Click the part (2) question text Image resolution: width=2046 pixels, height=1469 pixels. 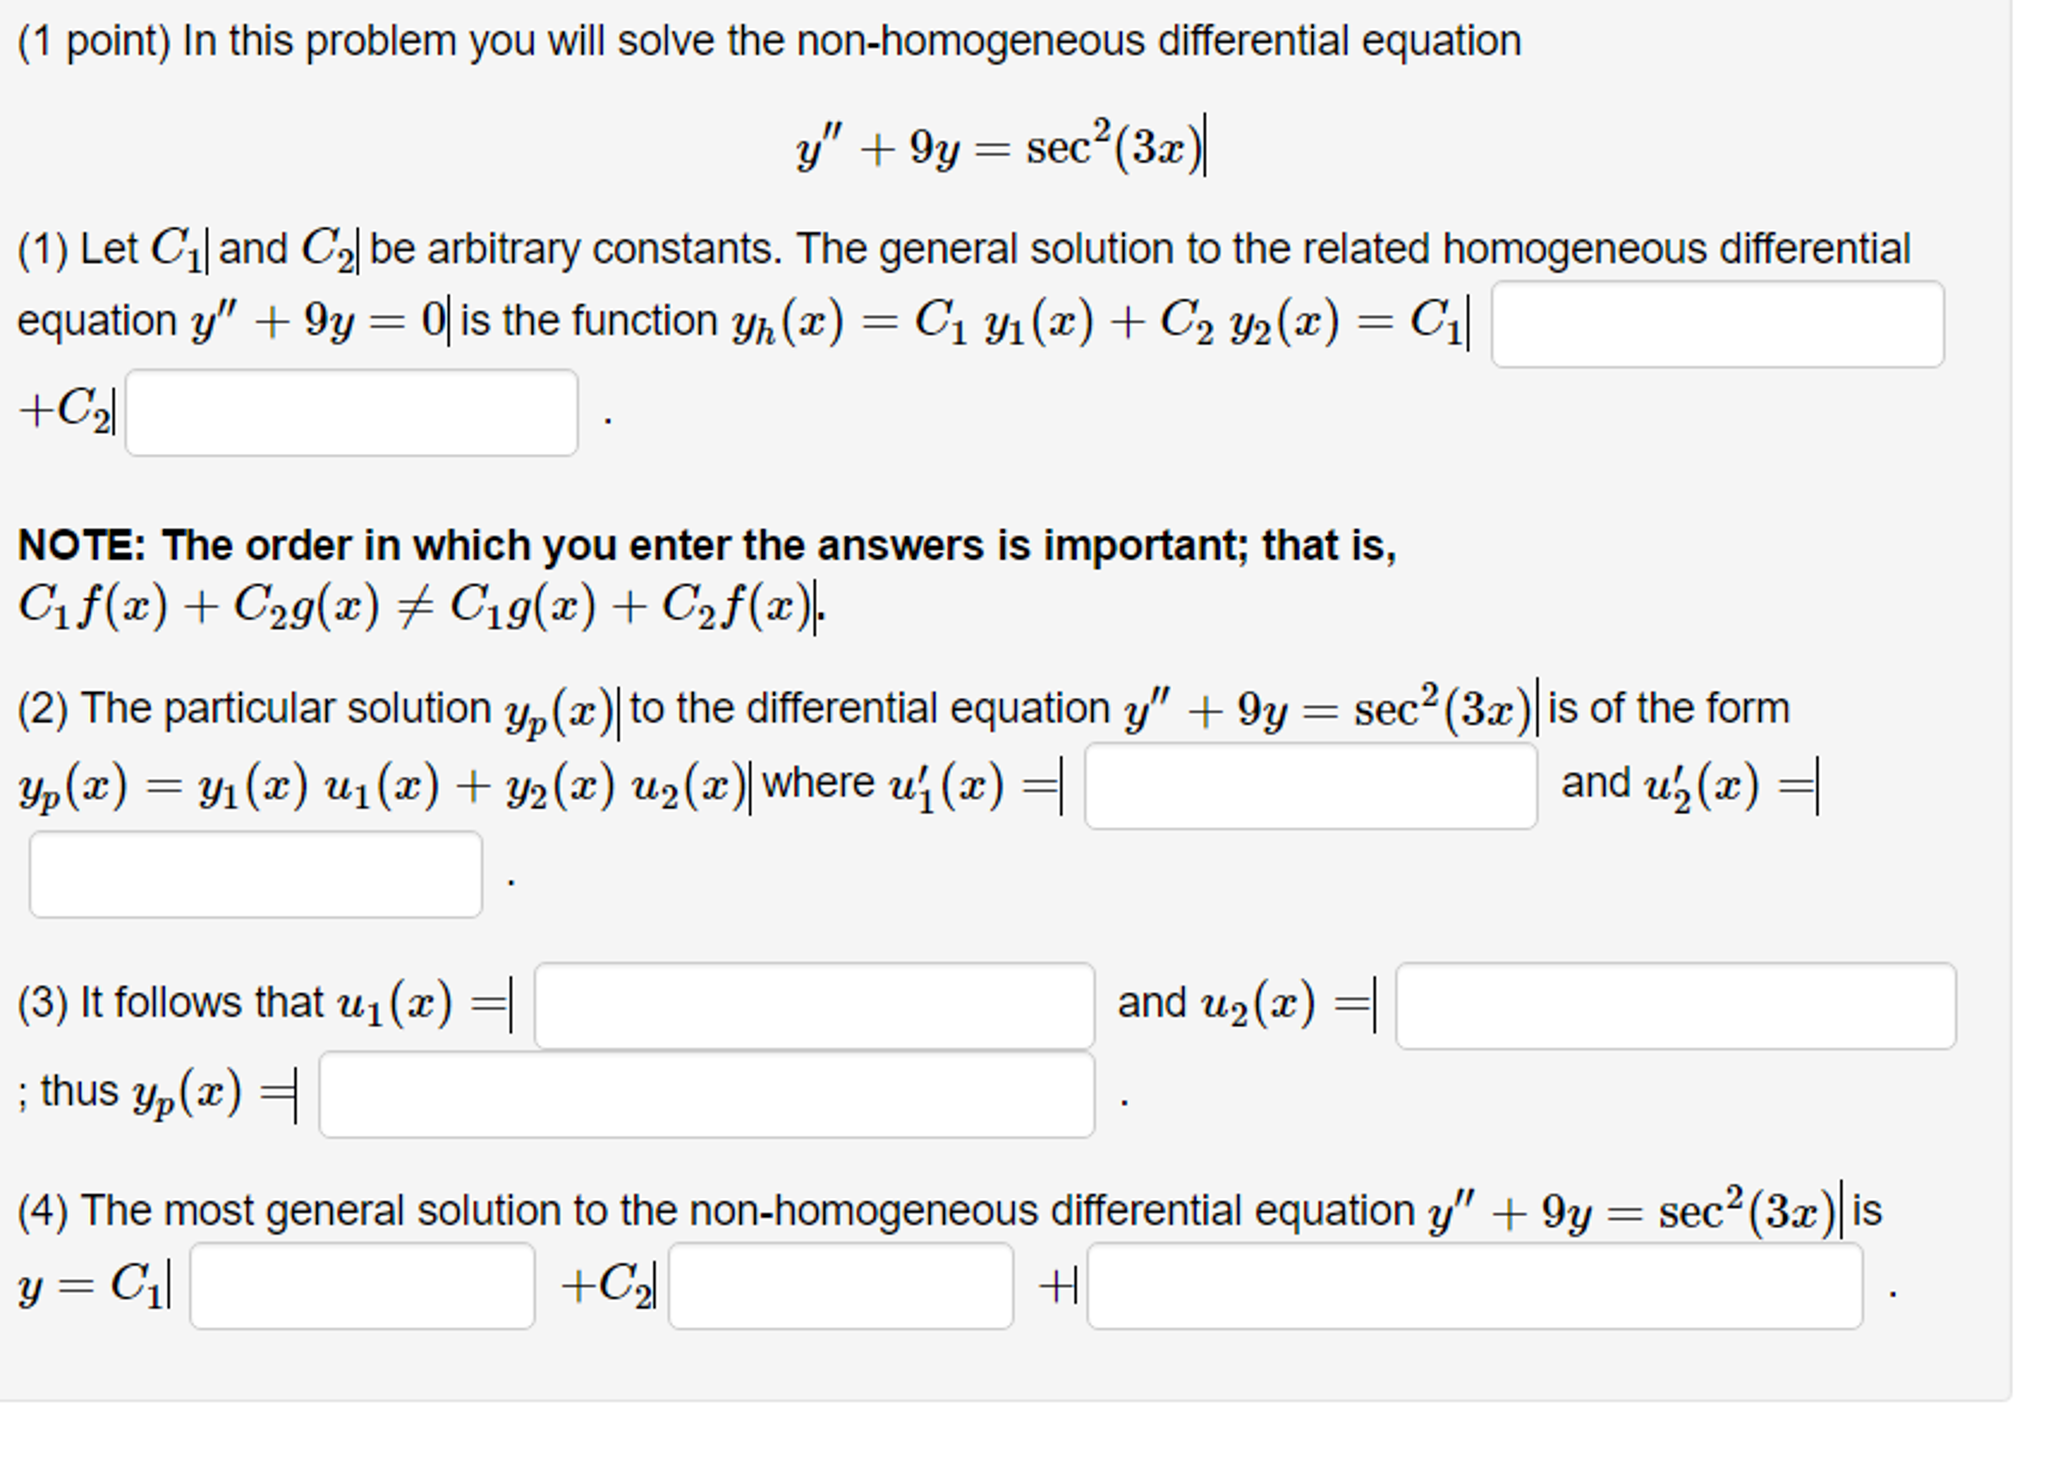pos(900,706)
